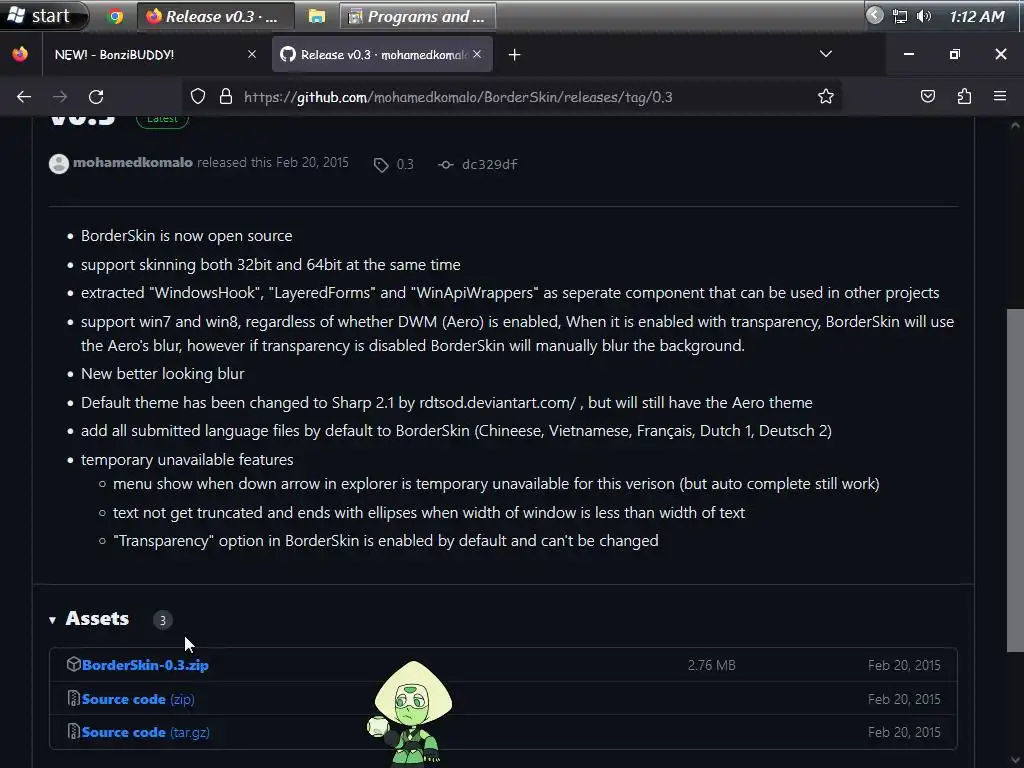Viewport: 1024px width, 768px height.
Task: Click the Assets count badge 3
Action: (x=163, y=620)
